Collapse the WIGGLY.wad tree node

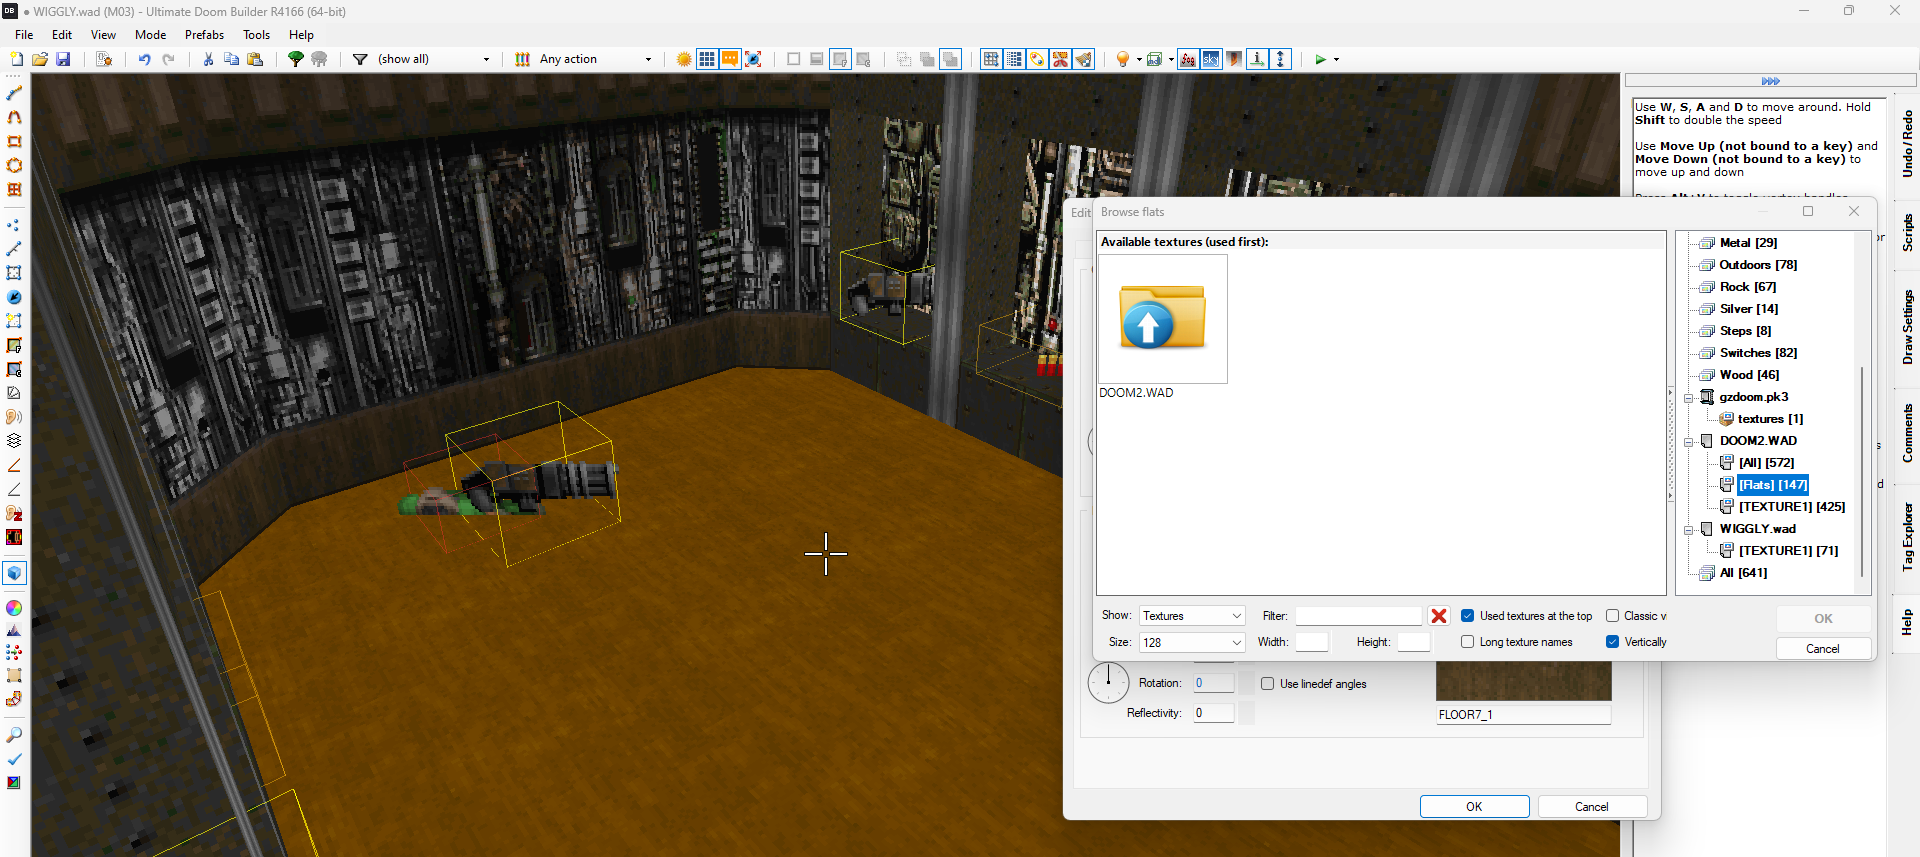(1689, 530)
